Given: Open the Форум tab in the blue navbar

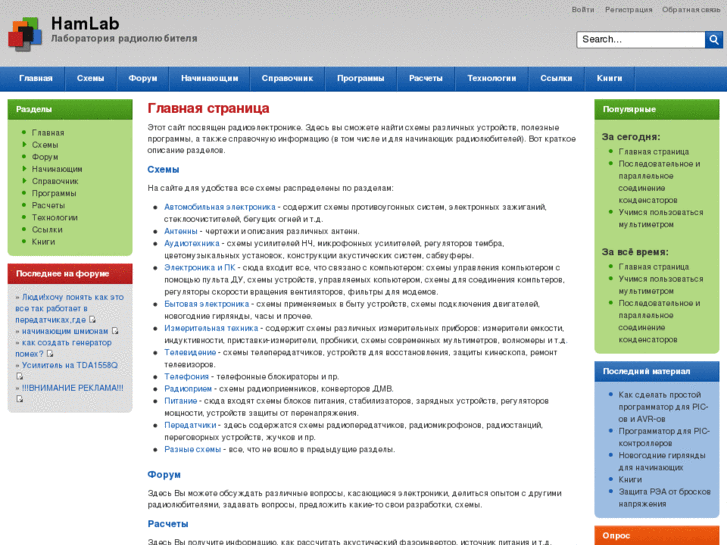Looking at the screenshot, I should point(143,78).
